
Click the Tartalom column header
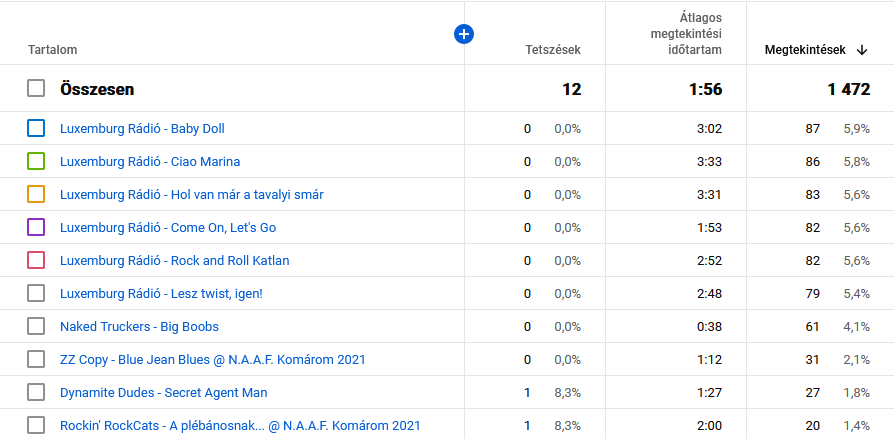(x=53, y=50)
